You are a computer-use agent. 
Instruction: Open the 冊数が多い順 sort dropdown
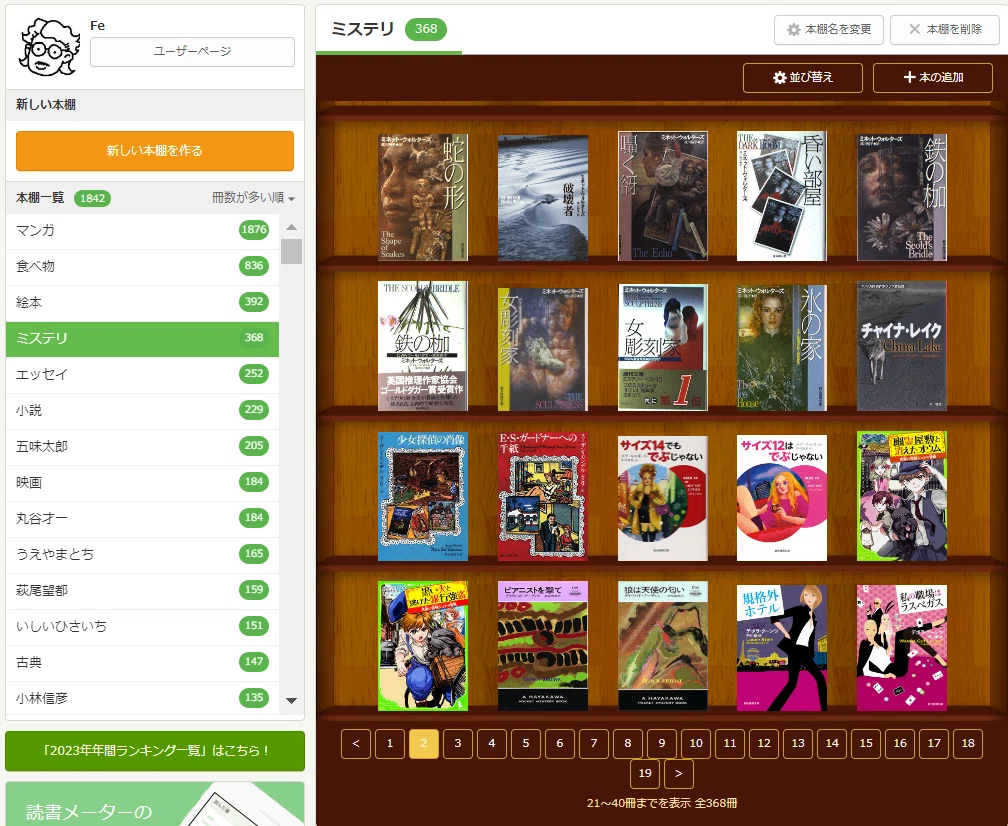pyautogui.click(x=253, y=198)
